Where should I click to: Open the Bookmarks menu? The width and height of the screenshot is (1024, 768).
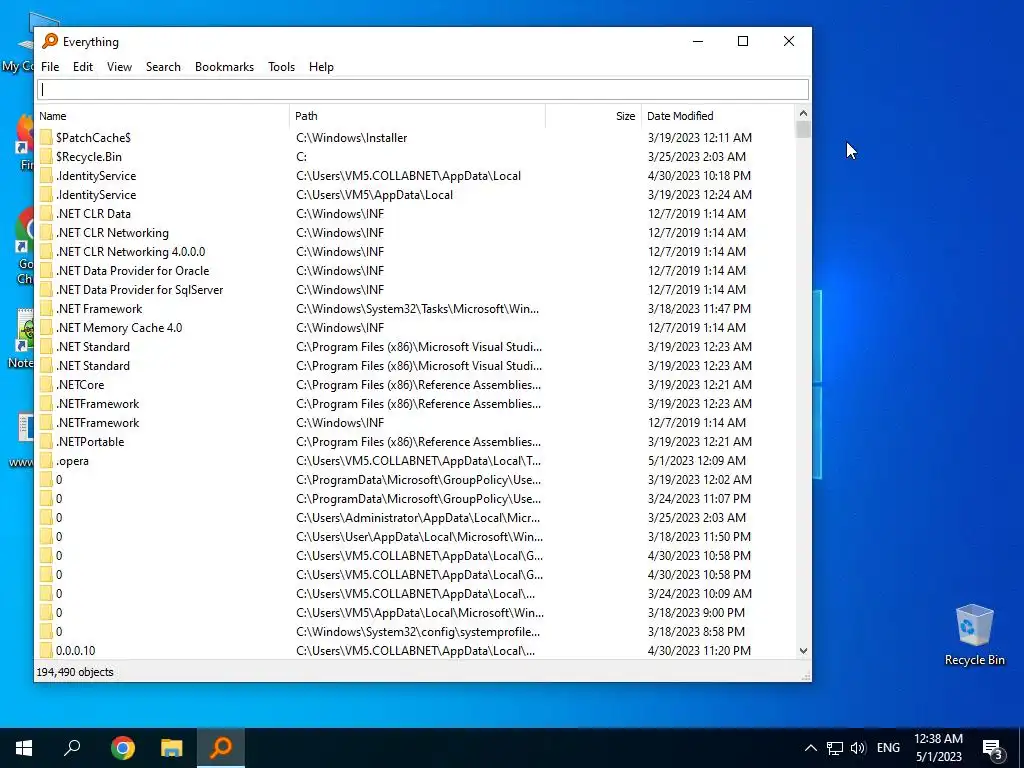[x=224, y=67]
